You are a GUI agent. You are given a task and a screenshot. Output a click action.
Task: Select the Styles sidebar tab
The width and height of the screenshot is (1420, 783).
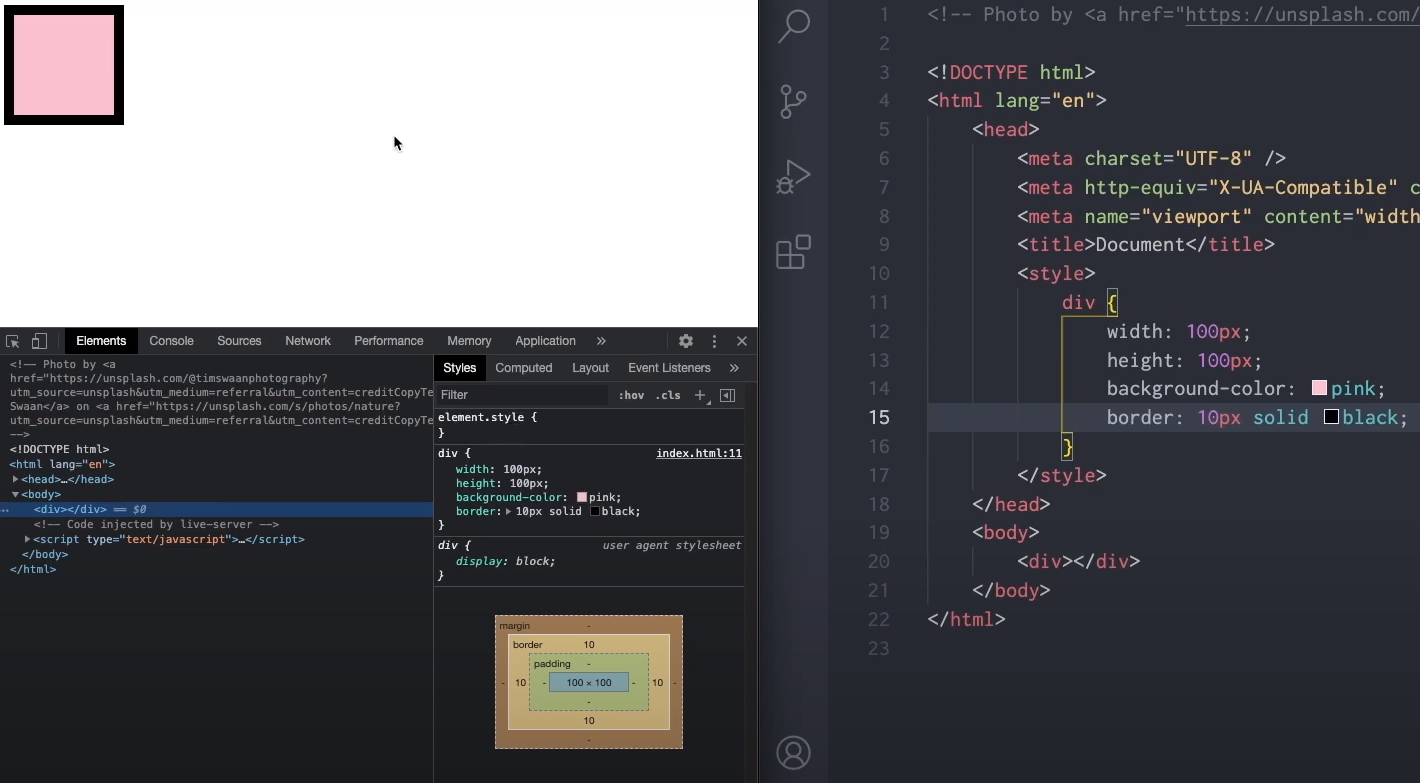tap(460, 368)
